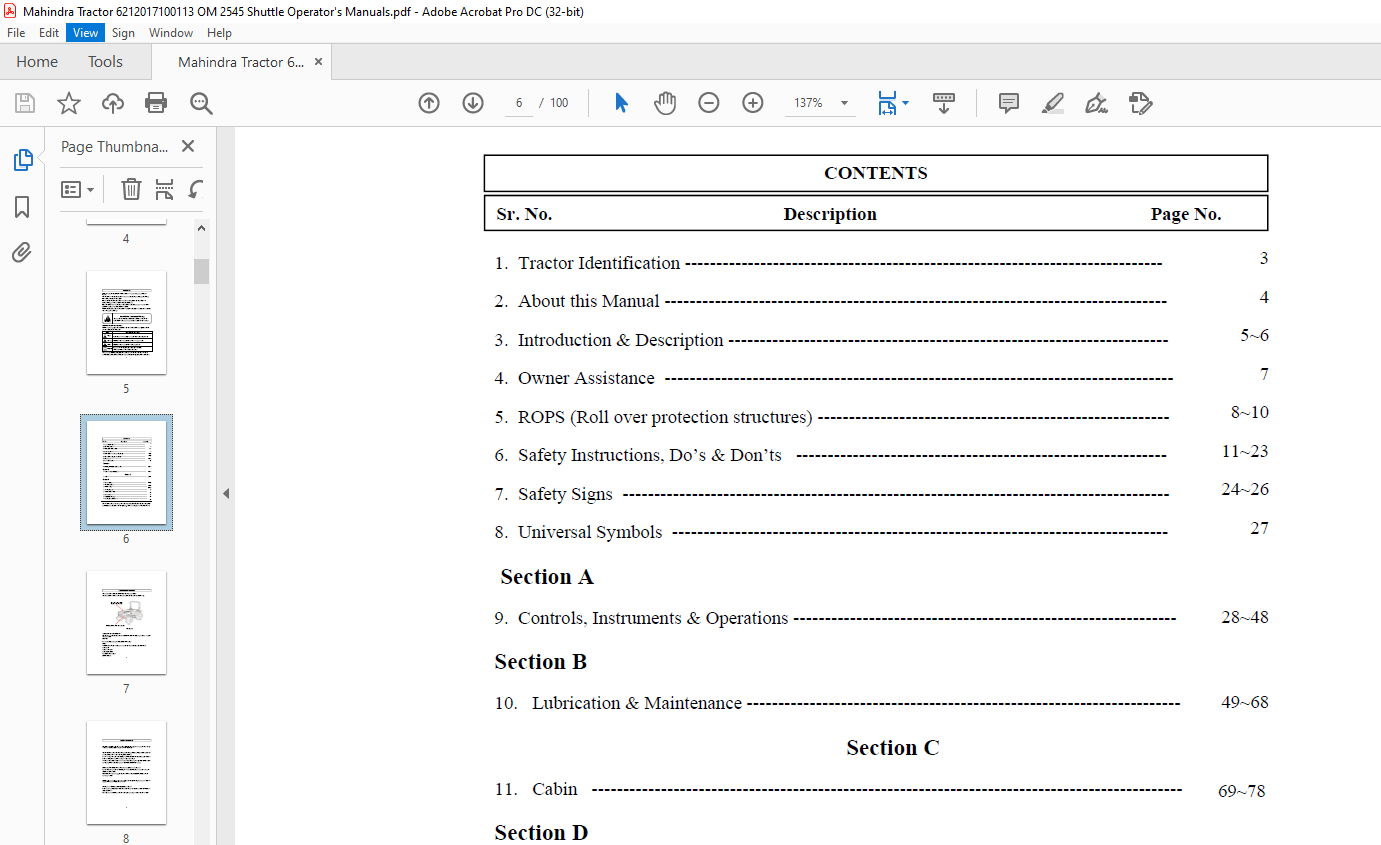The image size is (1381, 845).
Task: Activate the Selection arrow tool
Action: (621, 103)
